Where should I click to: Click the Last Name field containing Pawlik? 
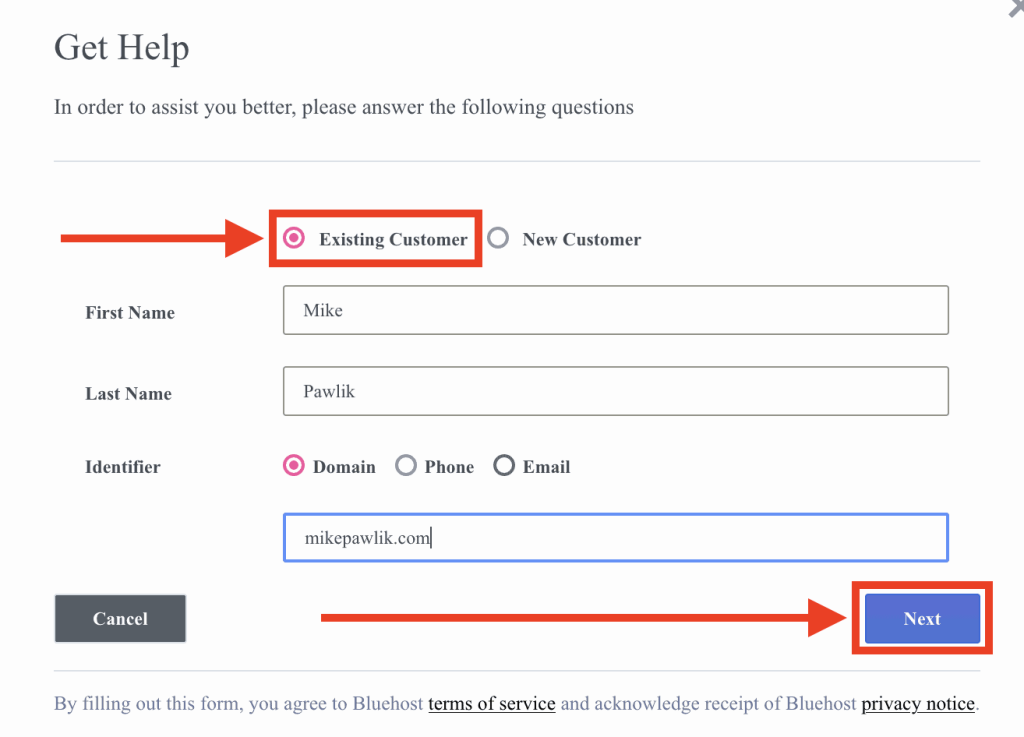(615, 391)
